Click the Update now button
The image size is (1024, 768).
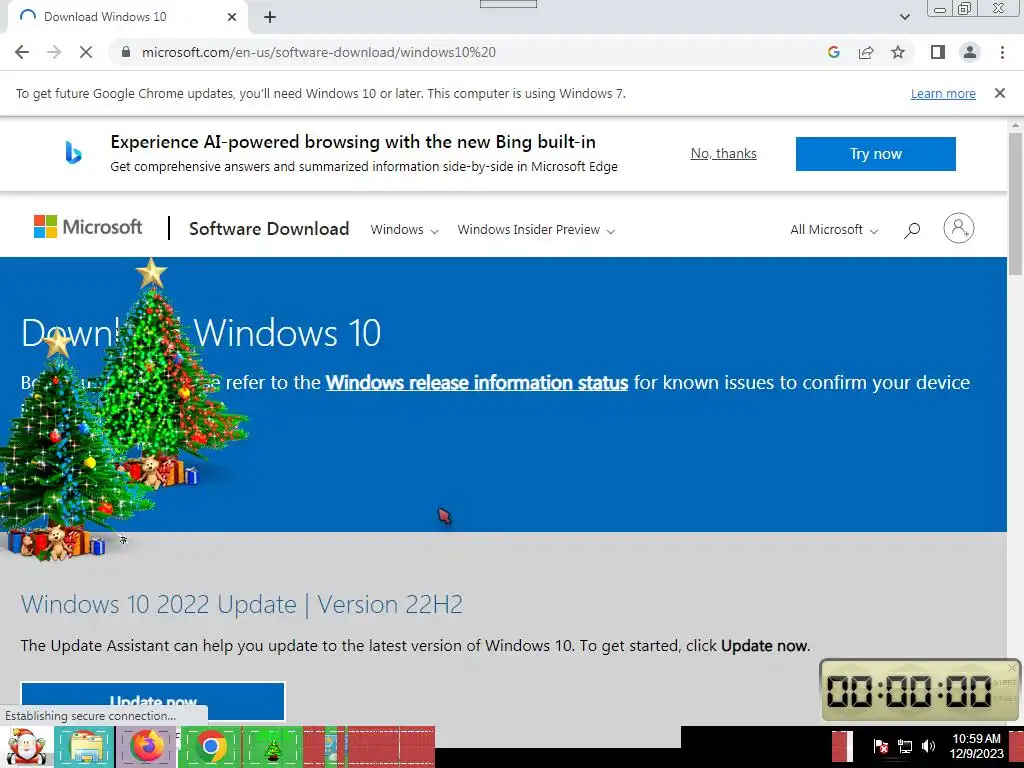[x=153, y=701]
